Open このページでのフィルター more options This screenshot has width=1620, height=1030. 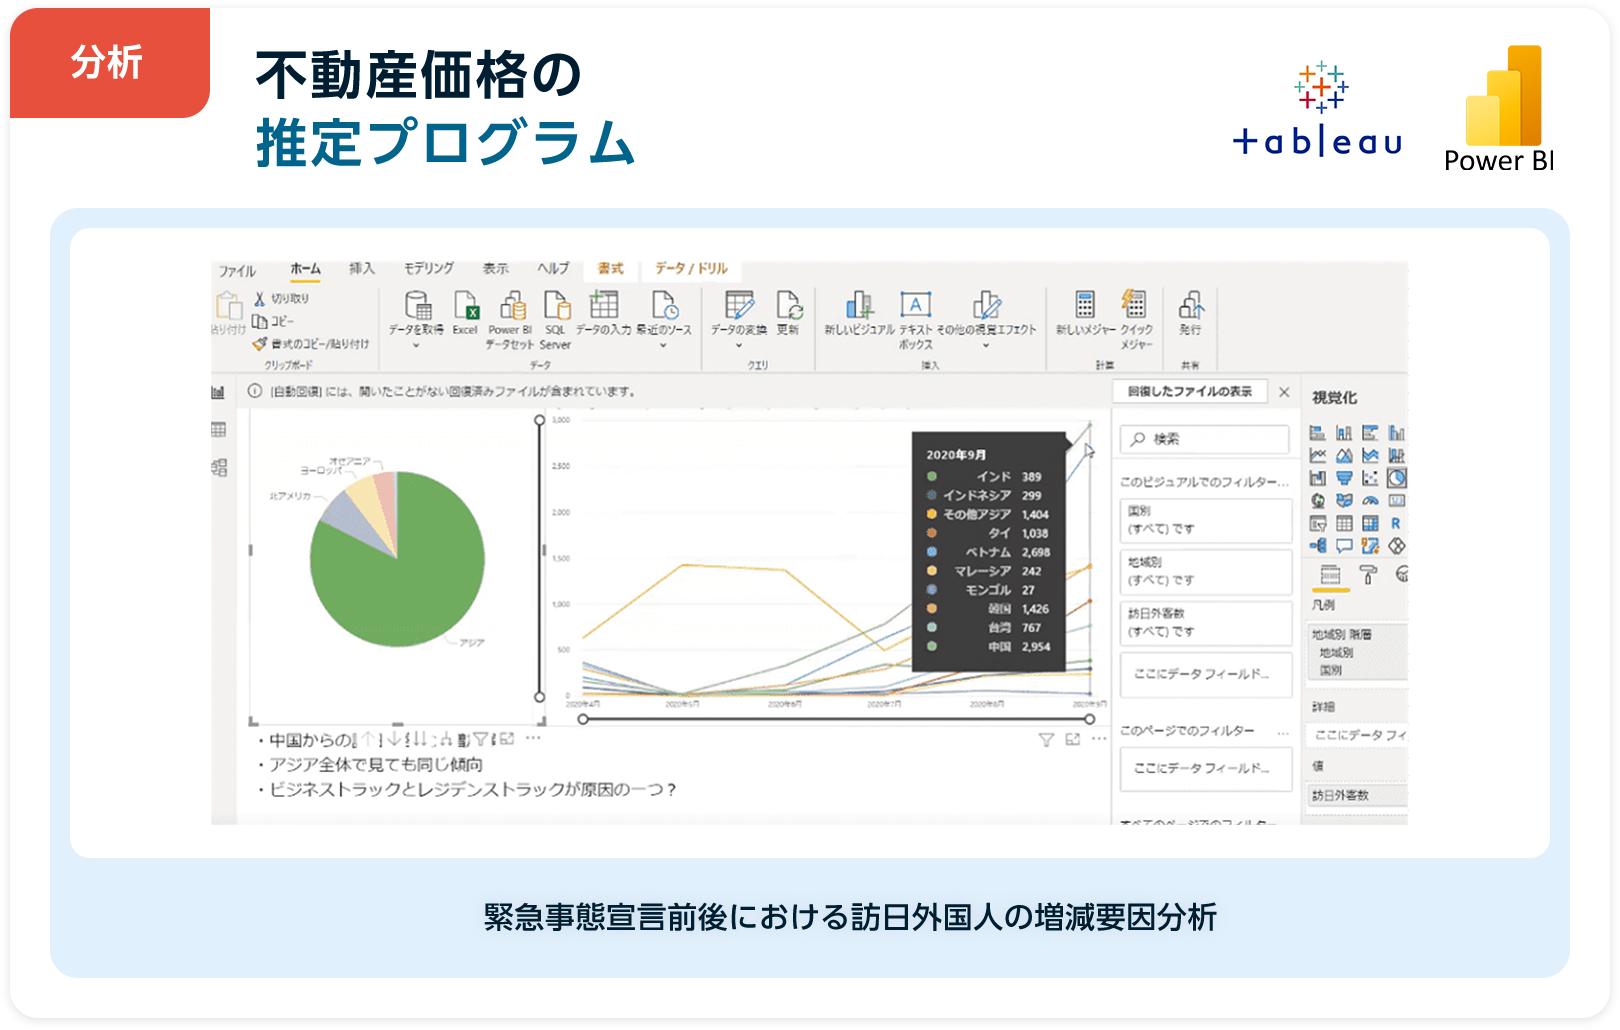pyautogui.click(x=1283, y=732)
